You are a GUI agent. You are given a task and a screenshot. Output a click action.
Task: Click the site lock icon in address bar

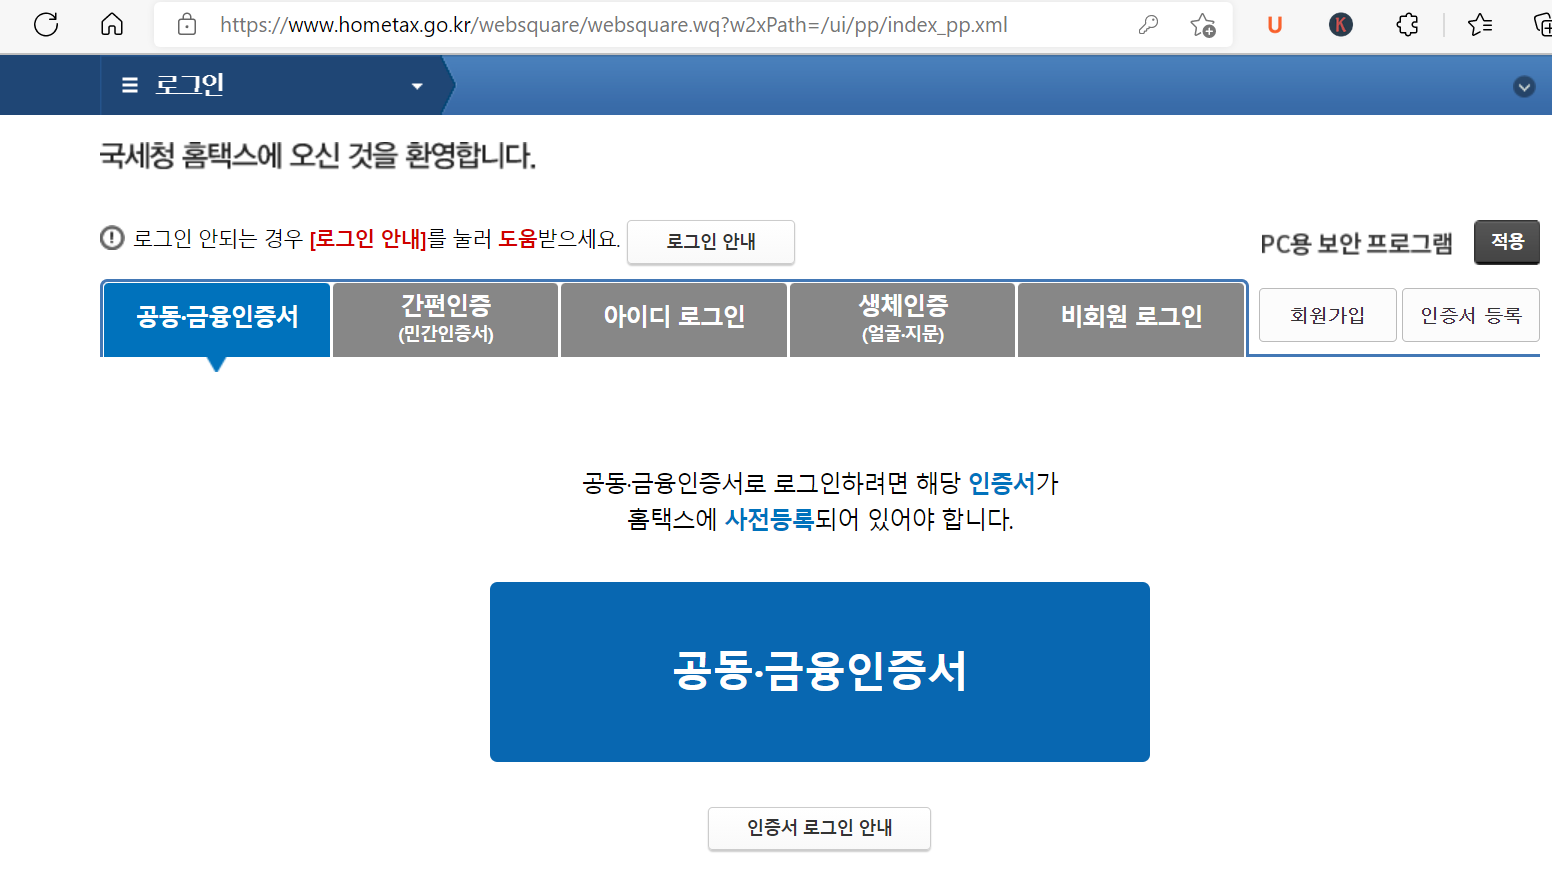(187, 25)
